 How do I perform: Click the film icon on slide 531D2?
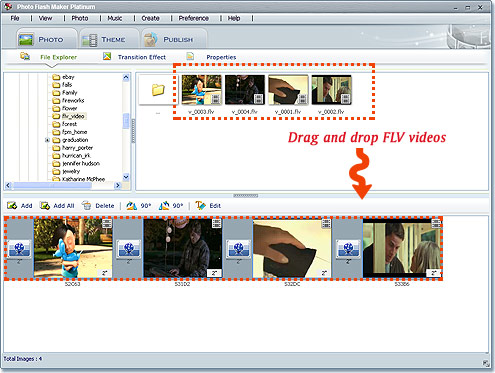pyautogui.click(x=217, y=223)
